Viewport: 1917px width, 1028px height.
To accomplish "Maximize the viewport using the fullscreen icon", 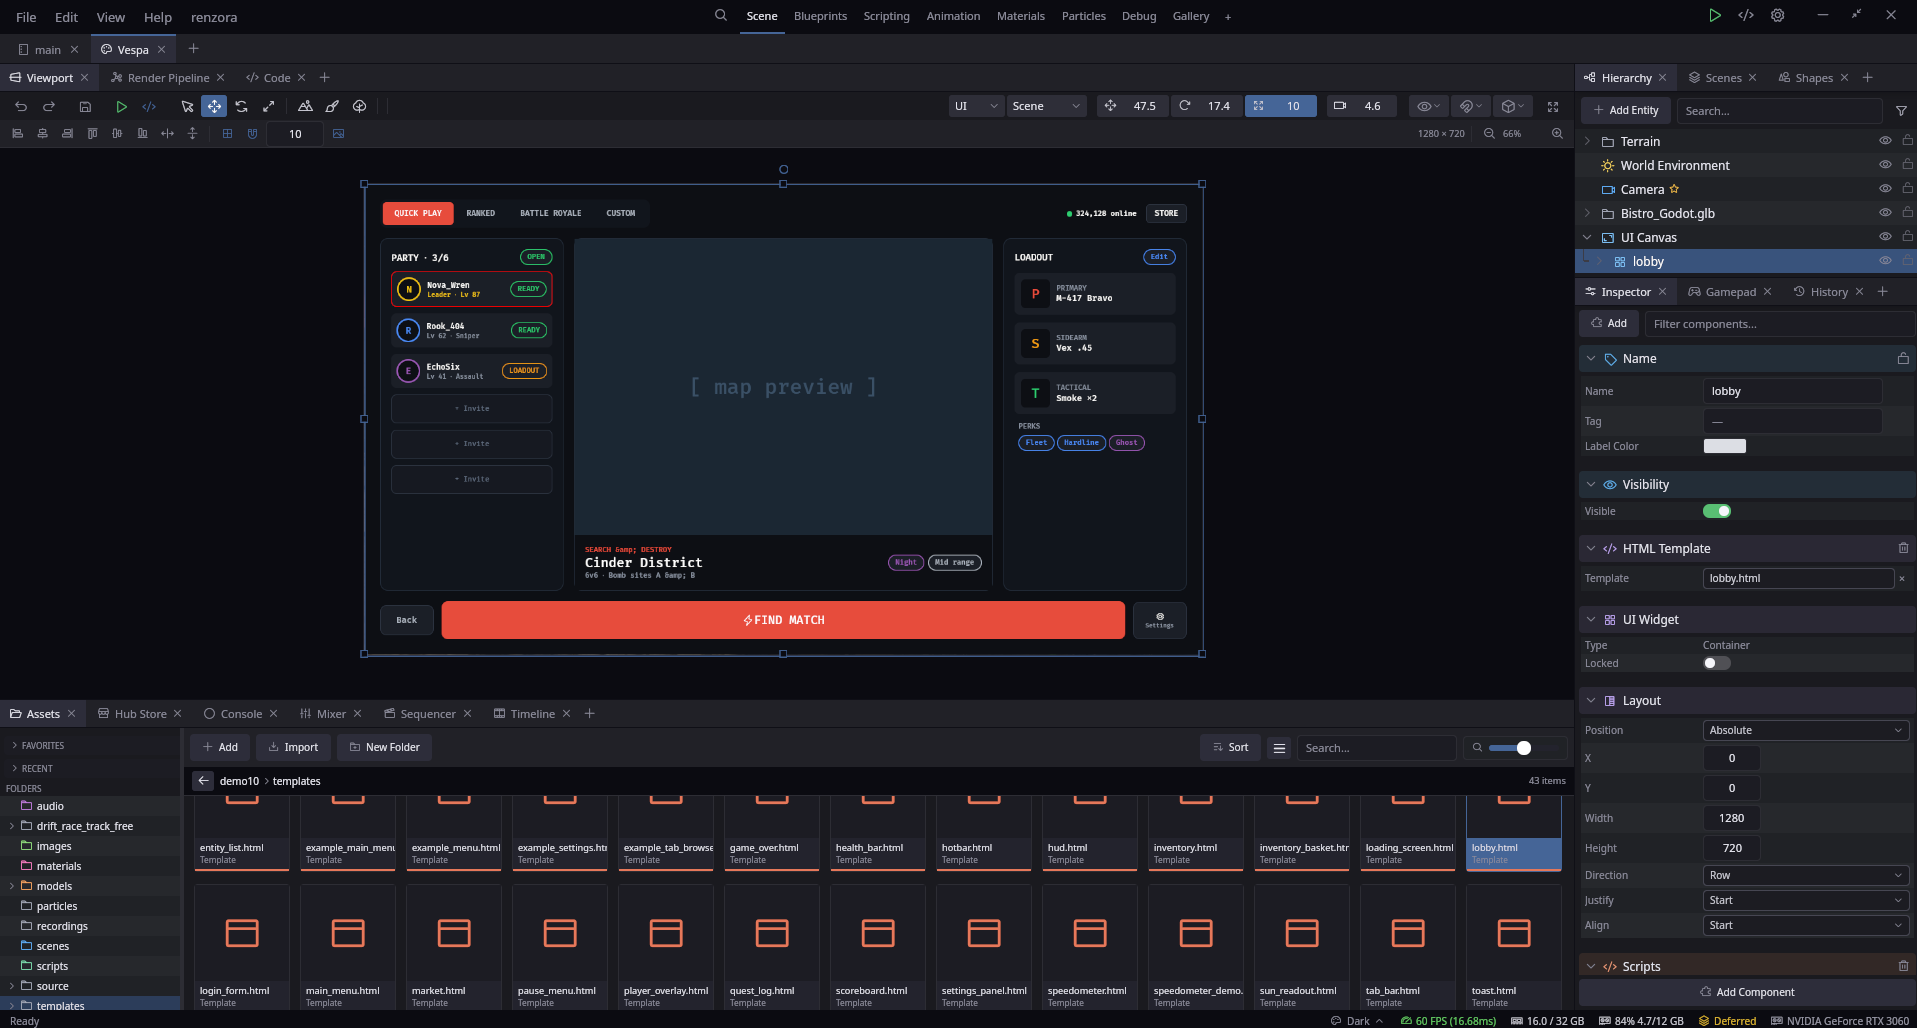I will click(x=1553, y=106).
